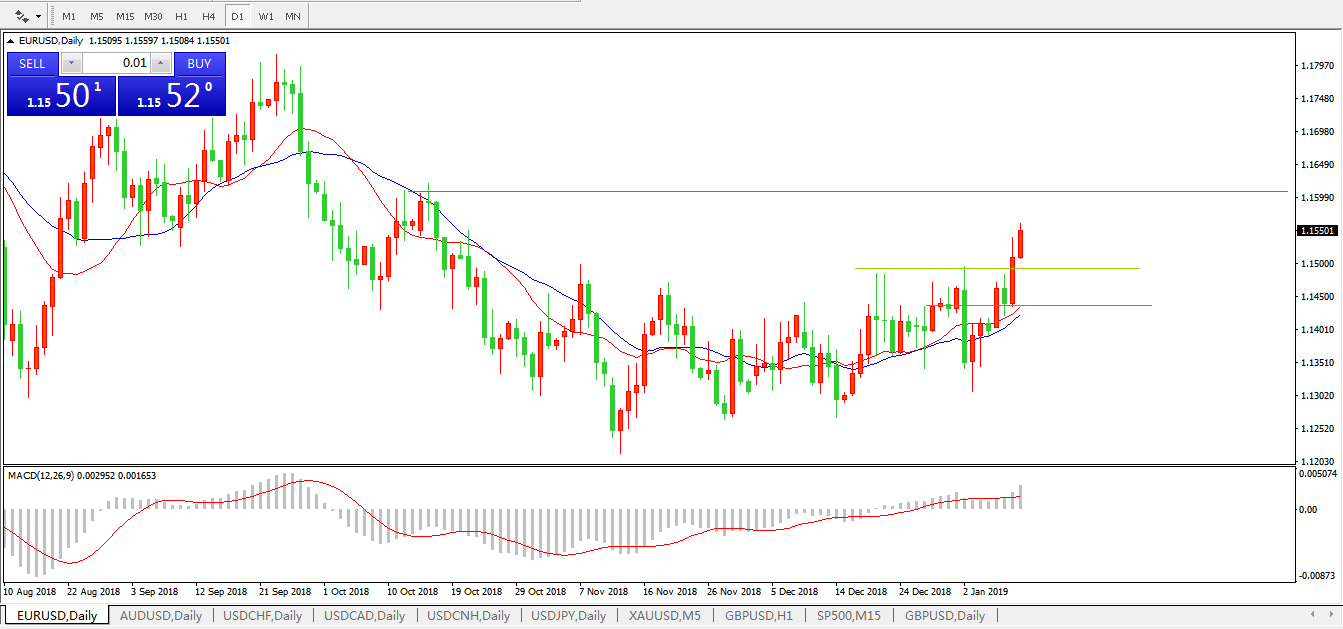Enable the H4 timeframe button

[x=208, y=16]
